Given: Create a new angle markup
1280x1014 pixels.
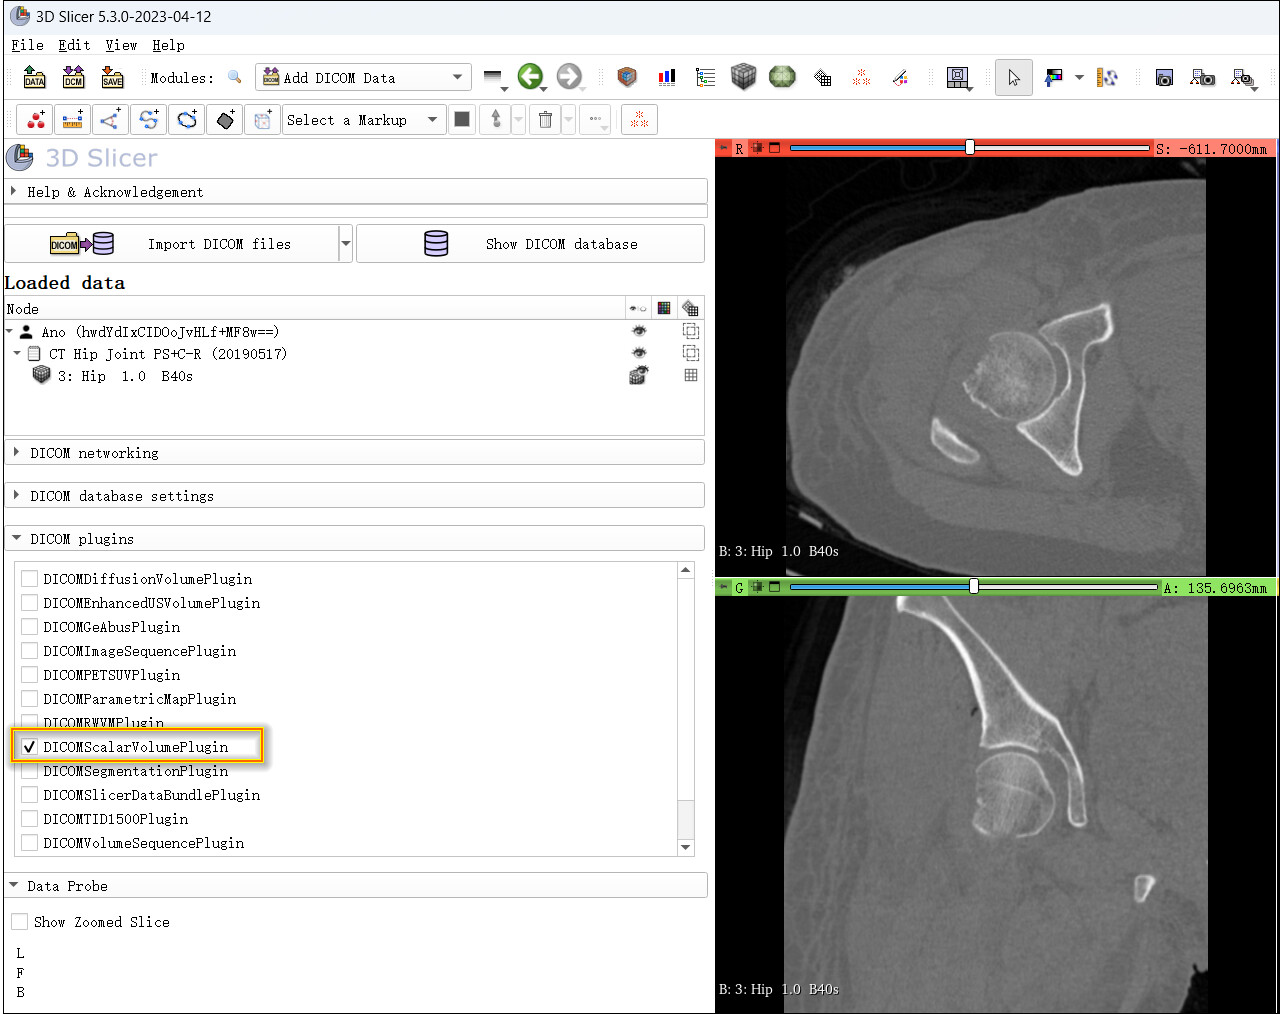Looking at the screenshot, I should tap(110, 120).
